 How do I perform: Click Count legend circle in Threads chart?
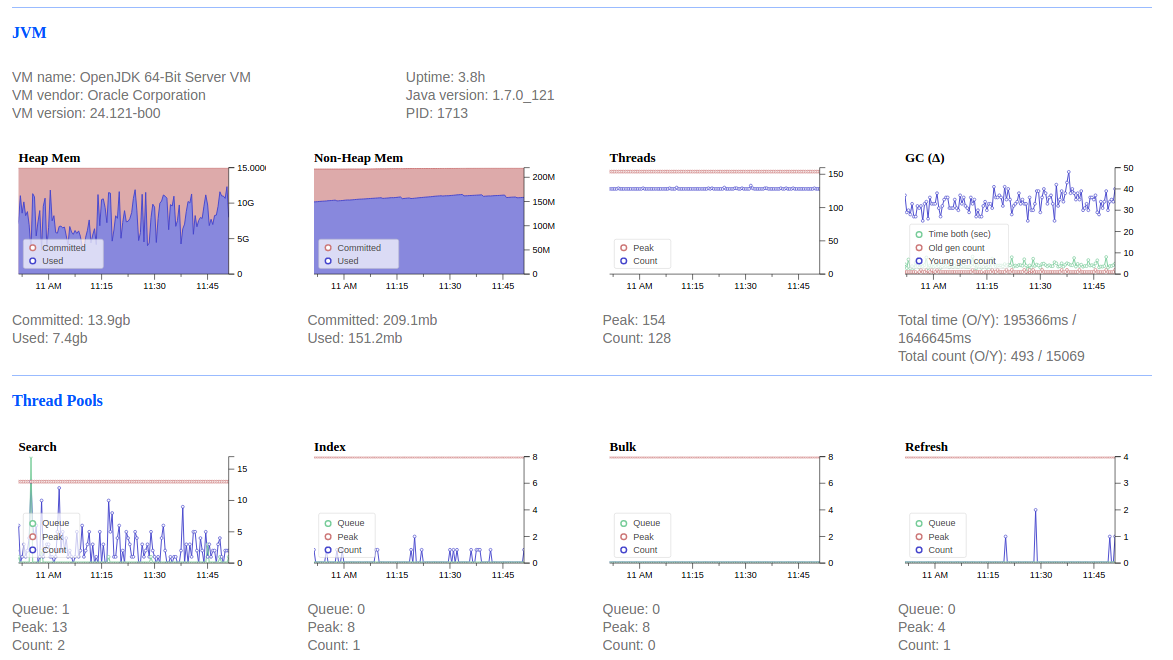coord(624,261)
